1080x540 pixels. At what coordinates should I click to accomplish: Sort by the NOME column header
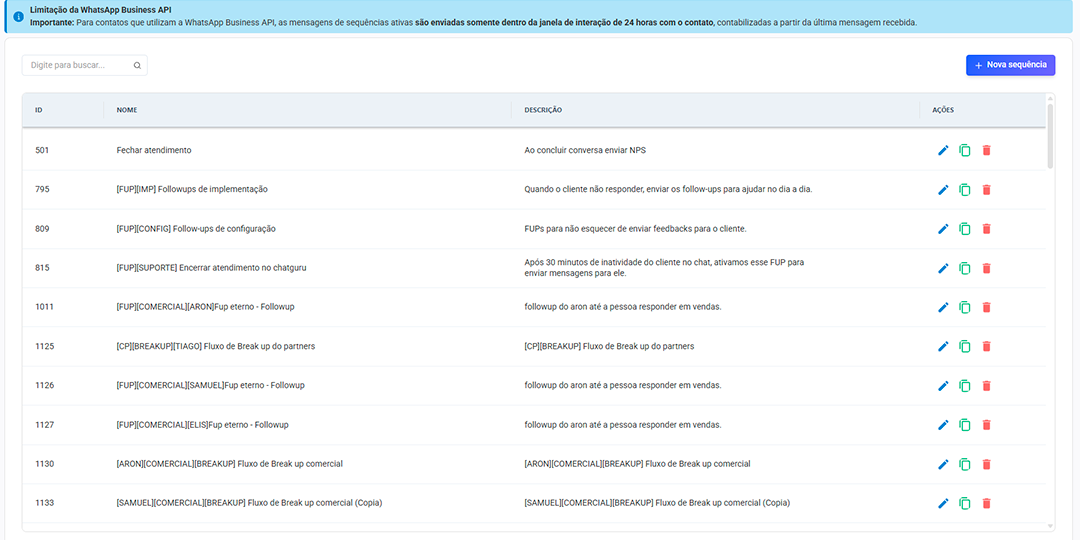tap(127, 110)
